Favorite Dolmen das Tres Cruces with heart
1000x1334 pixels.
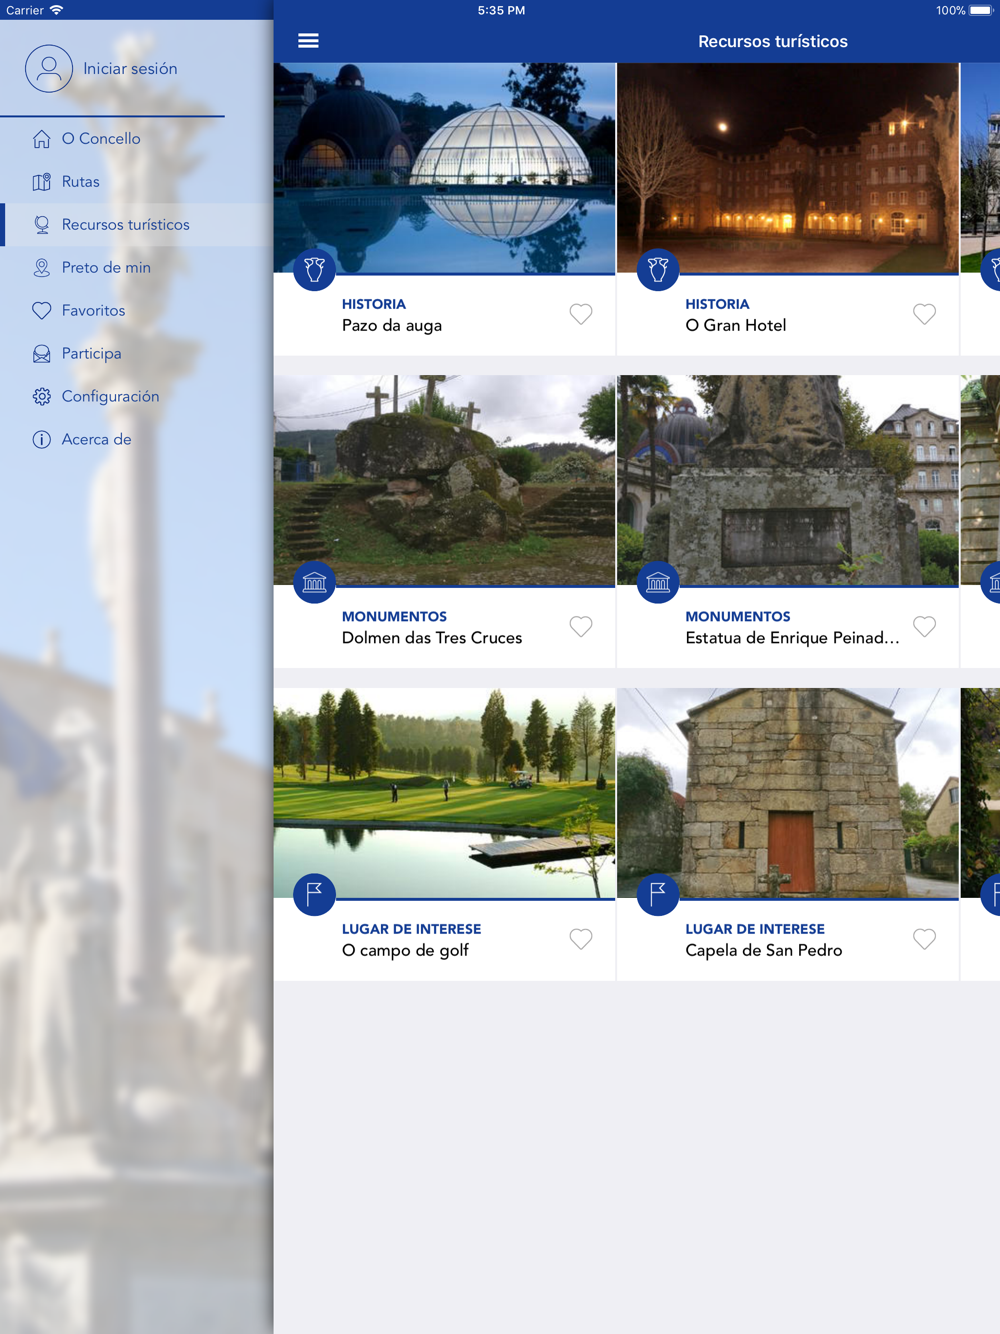[581, 627]
